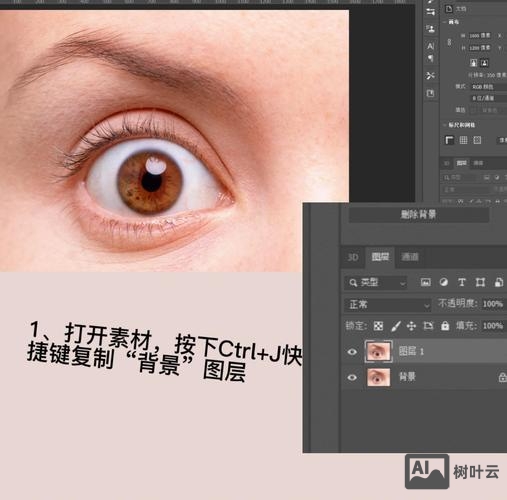Click the 不透明度 100% value field
The width and height of the screenshot is (507, 500).
pos(493,304)
